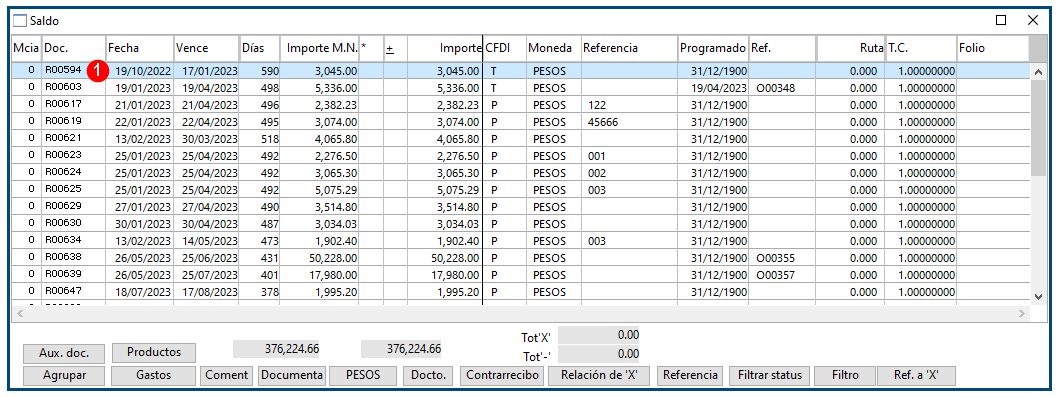Click the Ref. a 'X' button
This screenshot has height=397, width=1059.
pyautogui.click(x=916, y=375)
